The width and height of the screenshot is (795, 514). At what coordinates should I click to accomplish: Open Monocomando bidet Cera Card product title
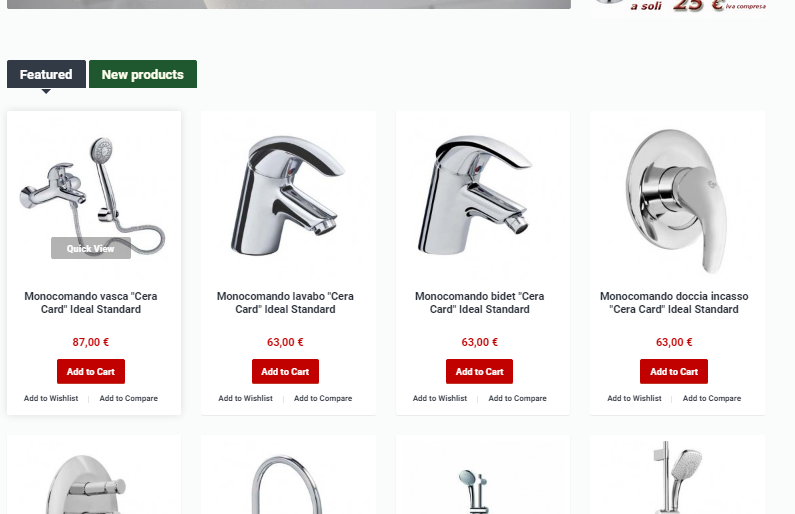point(479,303)
